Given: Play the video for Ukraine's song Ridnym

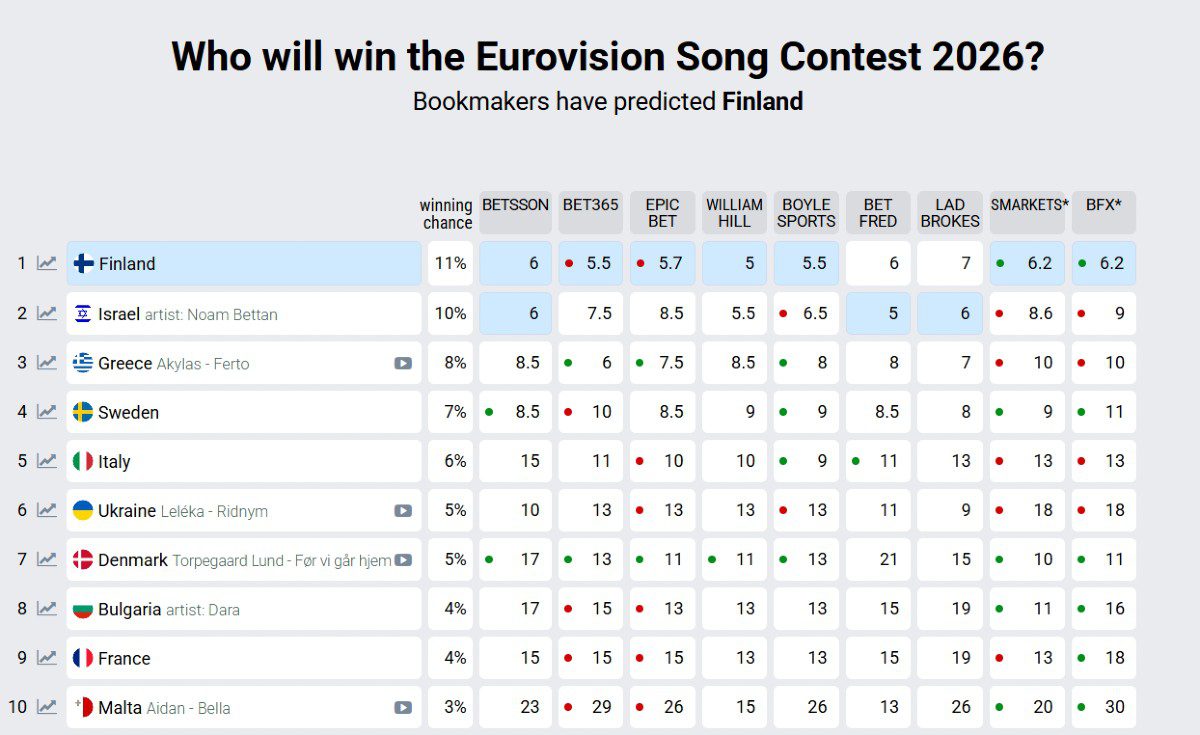Looking at the screenshot, I should 404,510.
